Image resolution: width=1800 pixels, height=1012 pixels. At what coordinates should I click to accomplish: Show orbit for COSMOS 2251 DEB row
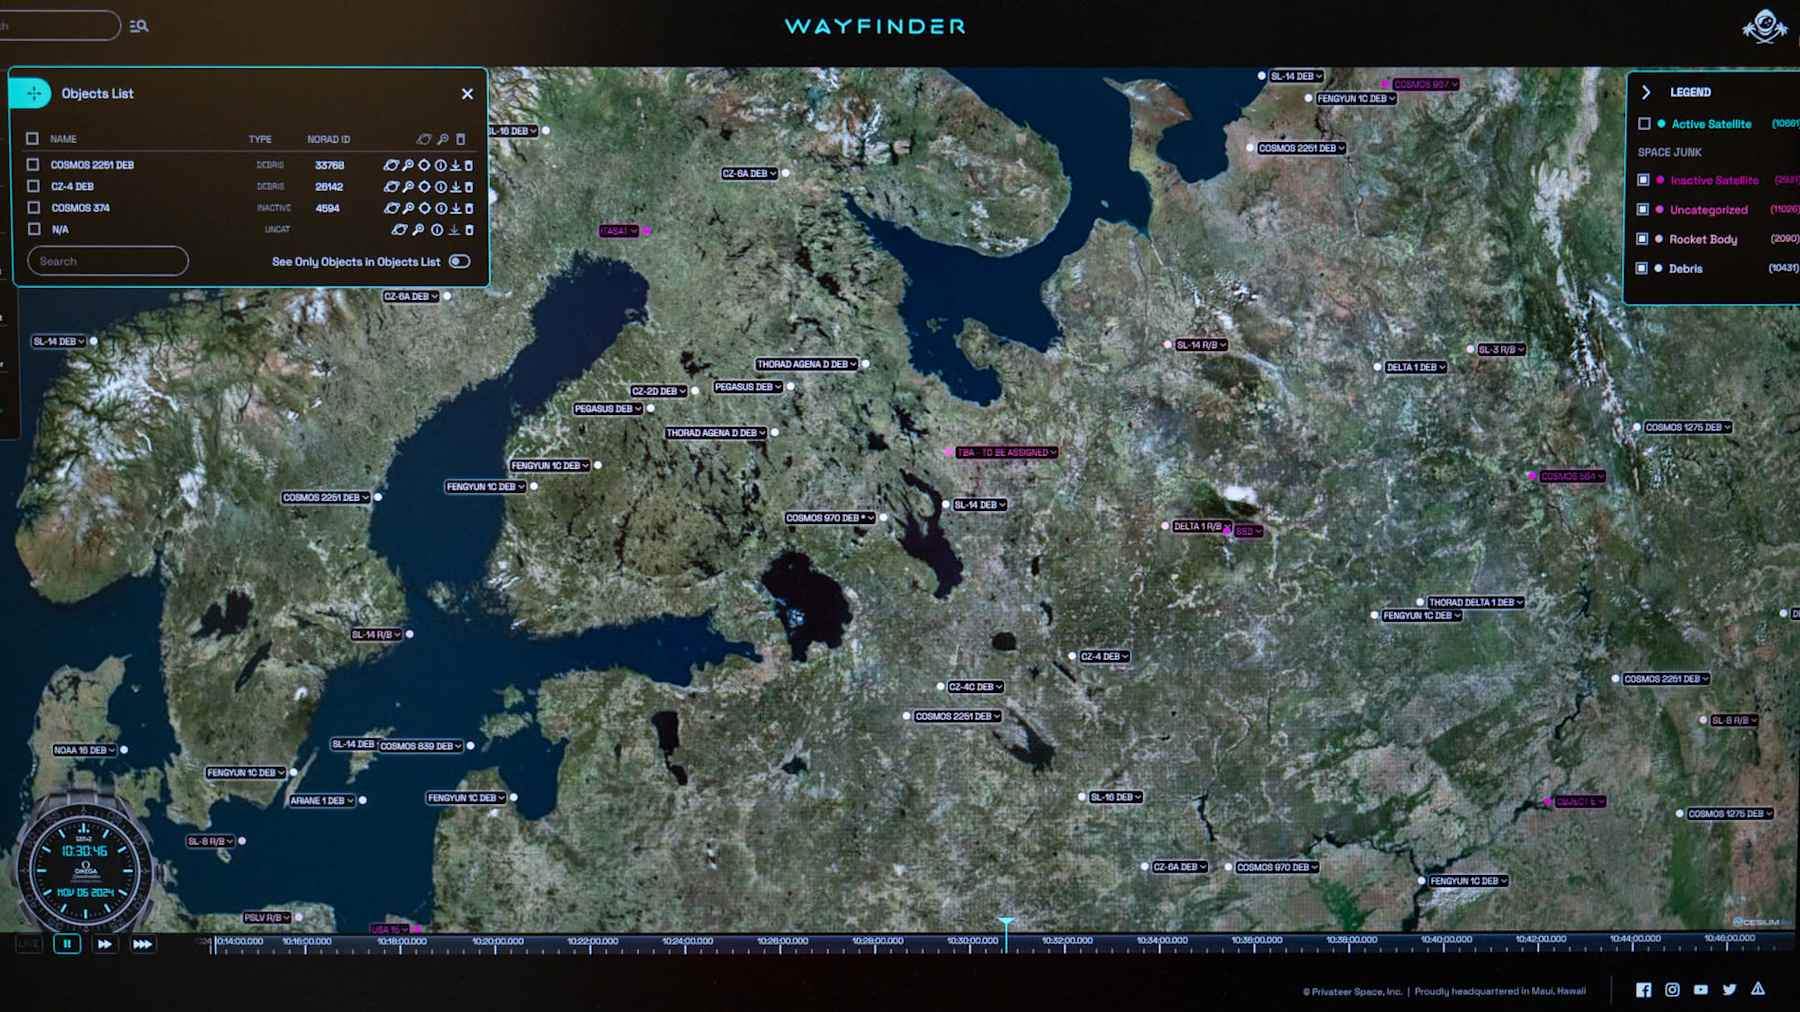click(x=391, y=165)
